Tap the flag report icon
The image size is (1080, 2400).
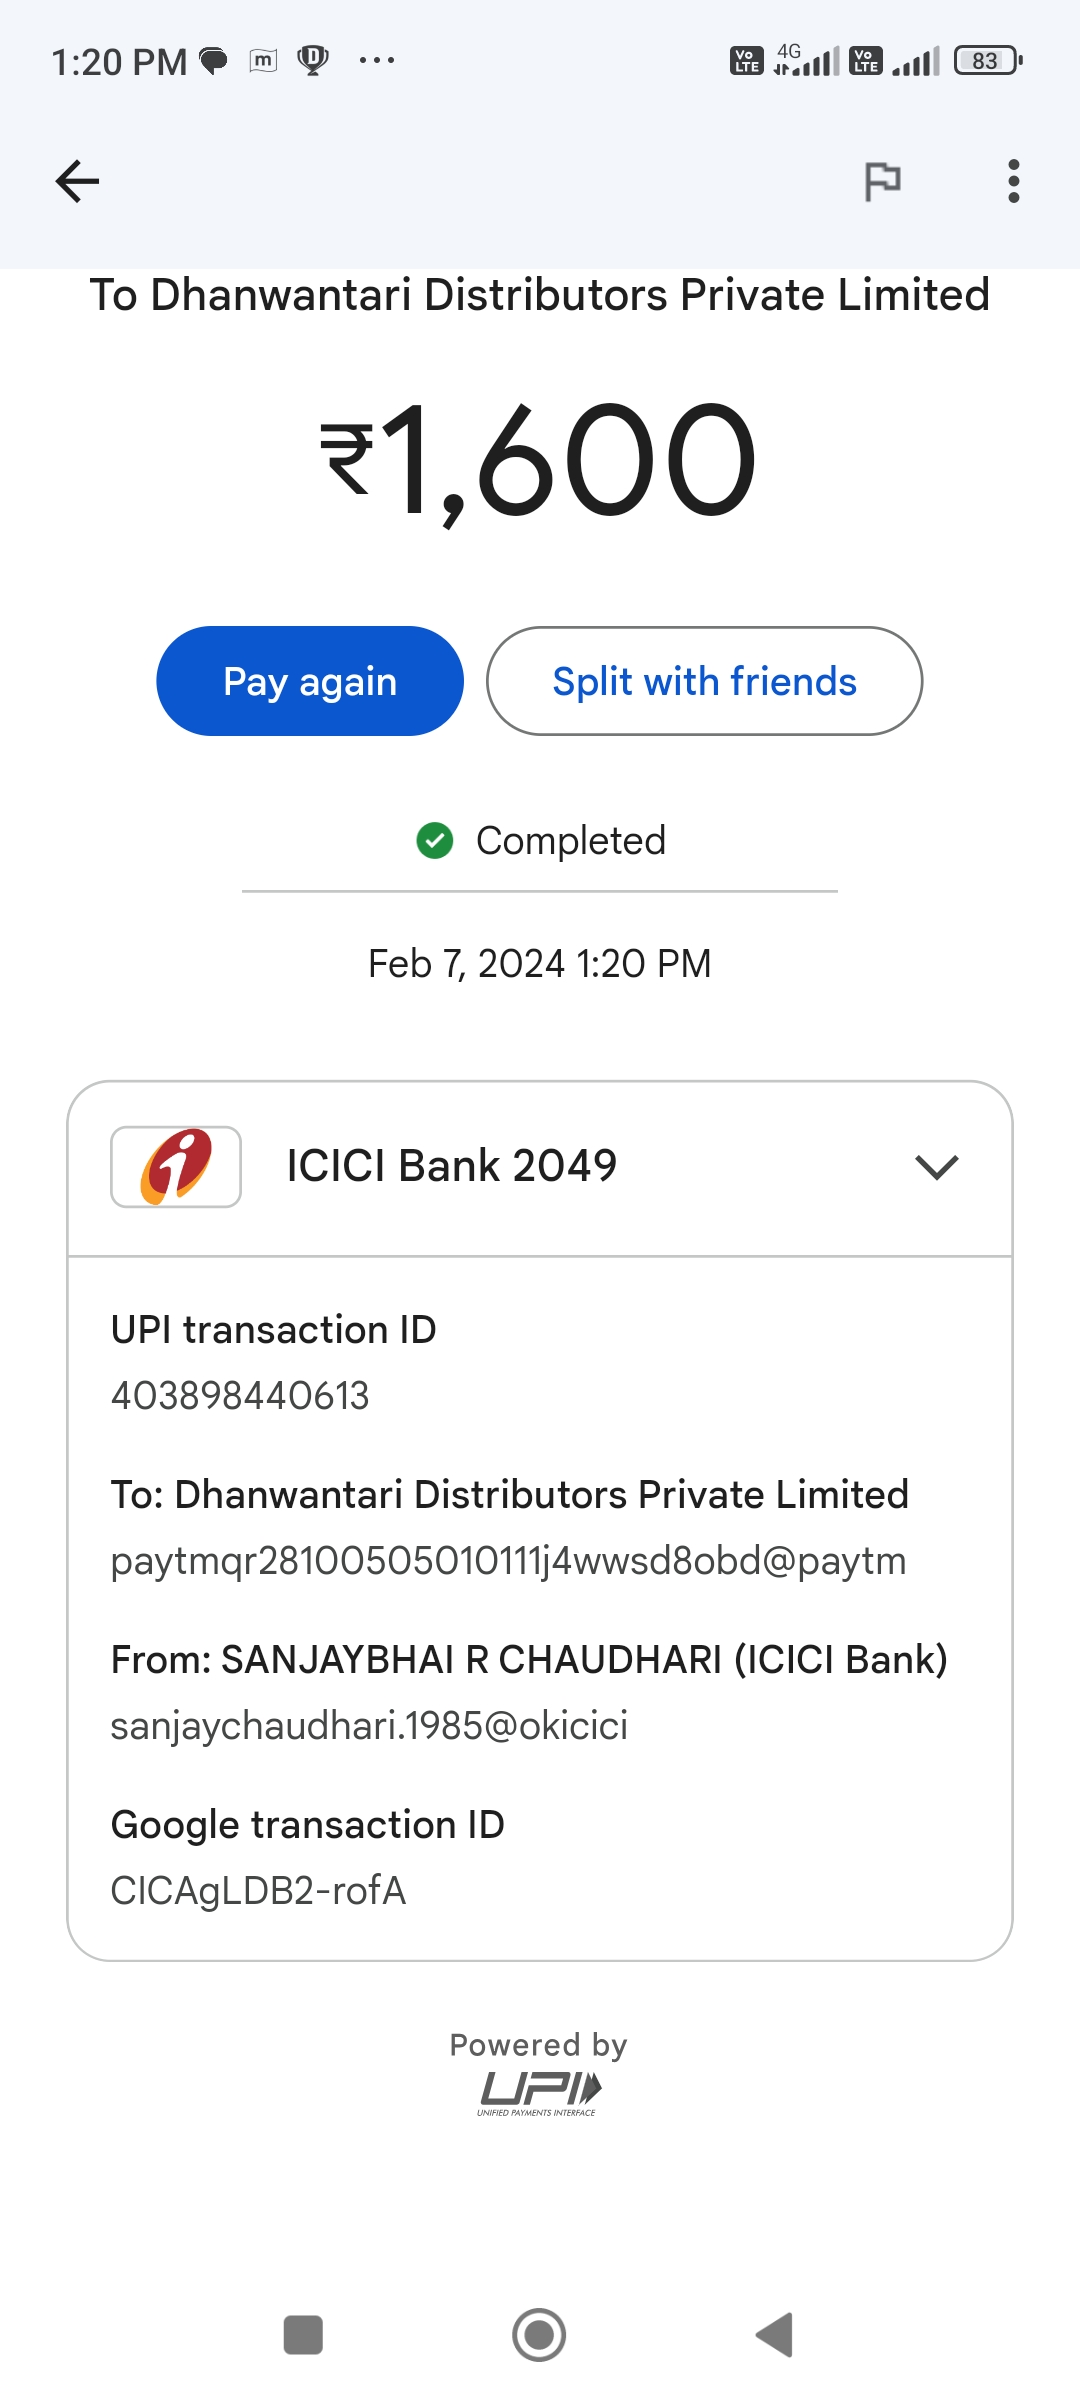click(x=882, y=181)
